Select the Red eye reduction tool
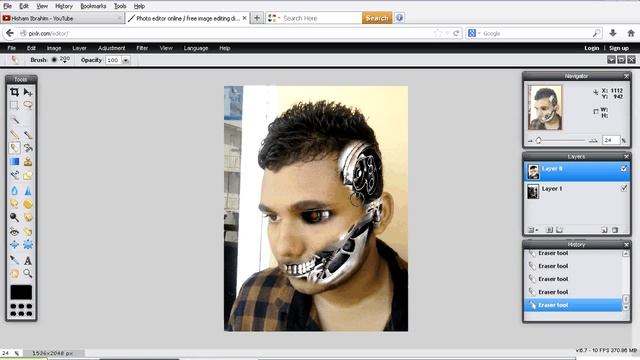This screenshot has height=360, width=640. 14,231
